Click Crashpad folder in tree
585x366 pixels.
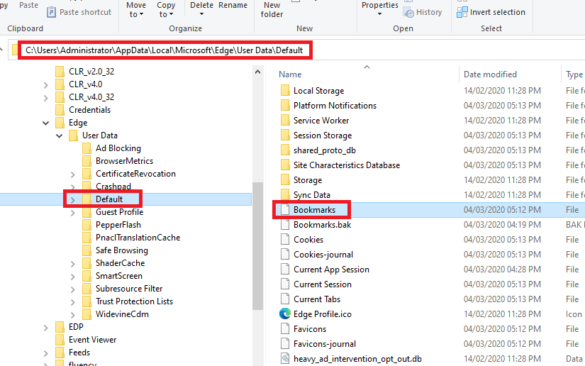[x=107, y=186]
